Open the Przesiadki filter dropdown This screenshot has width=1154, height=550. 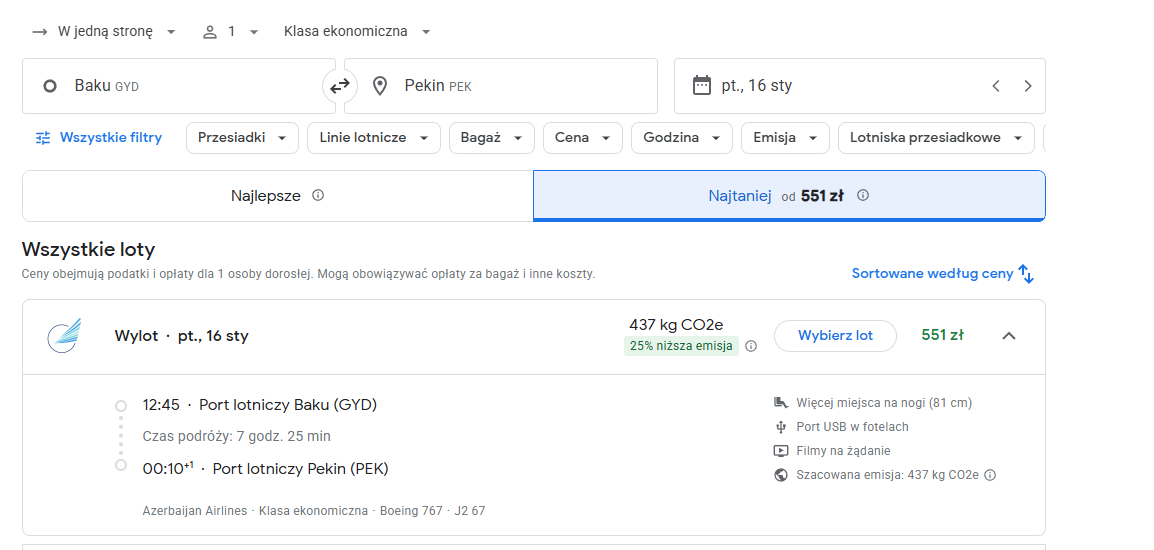tap(242, 138)
